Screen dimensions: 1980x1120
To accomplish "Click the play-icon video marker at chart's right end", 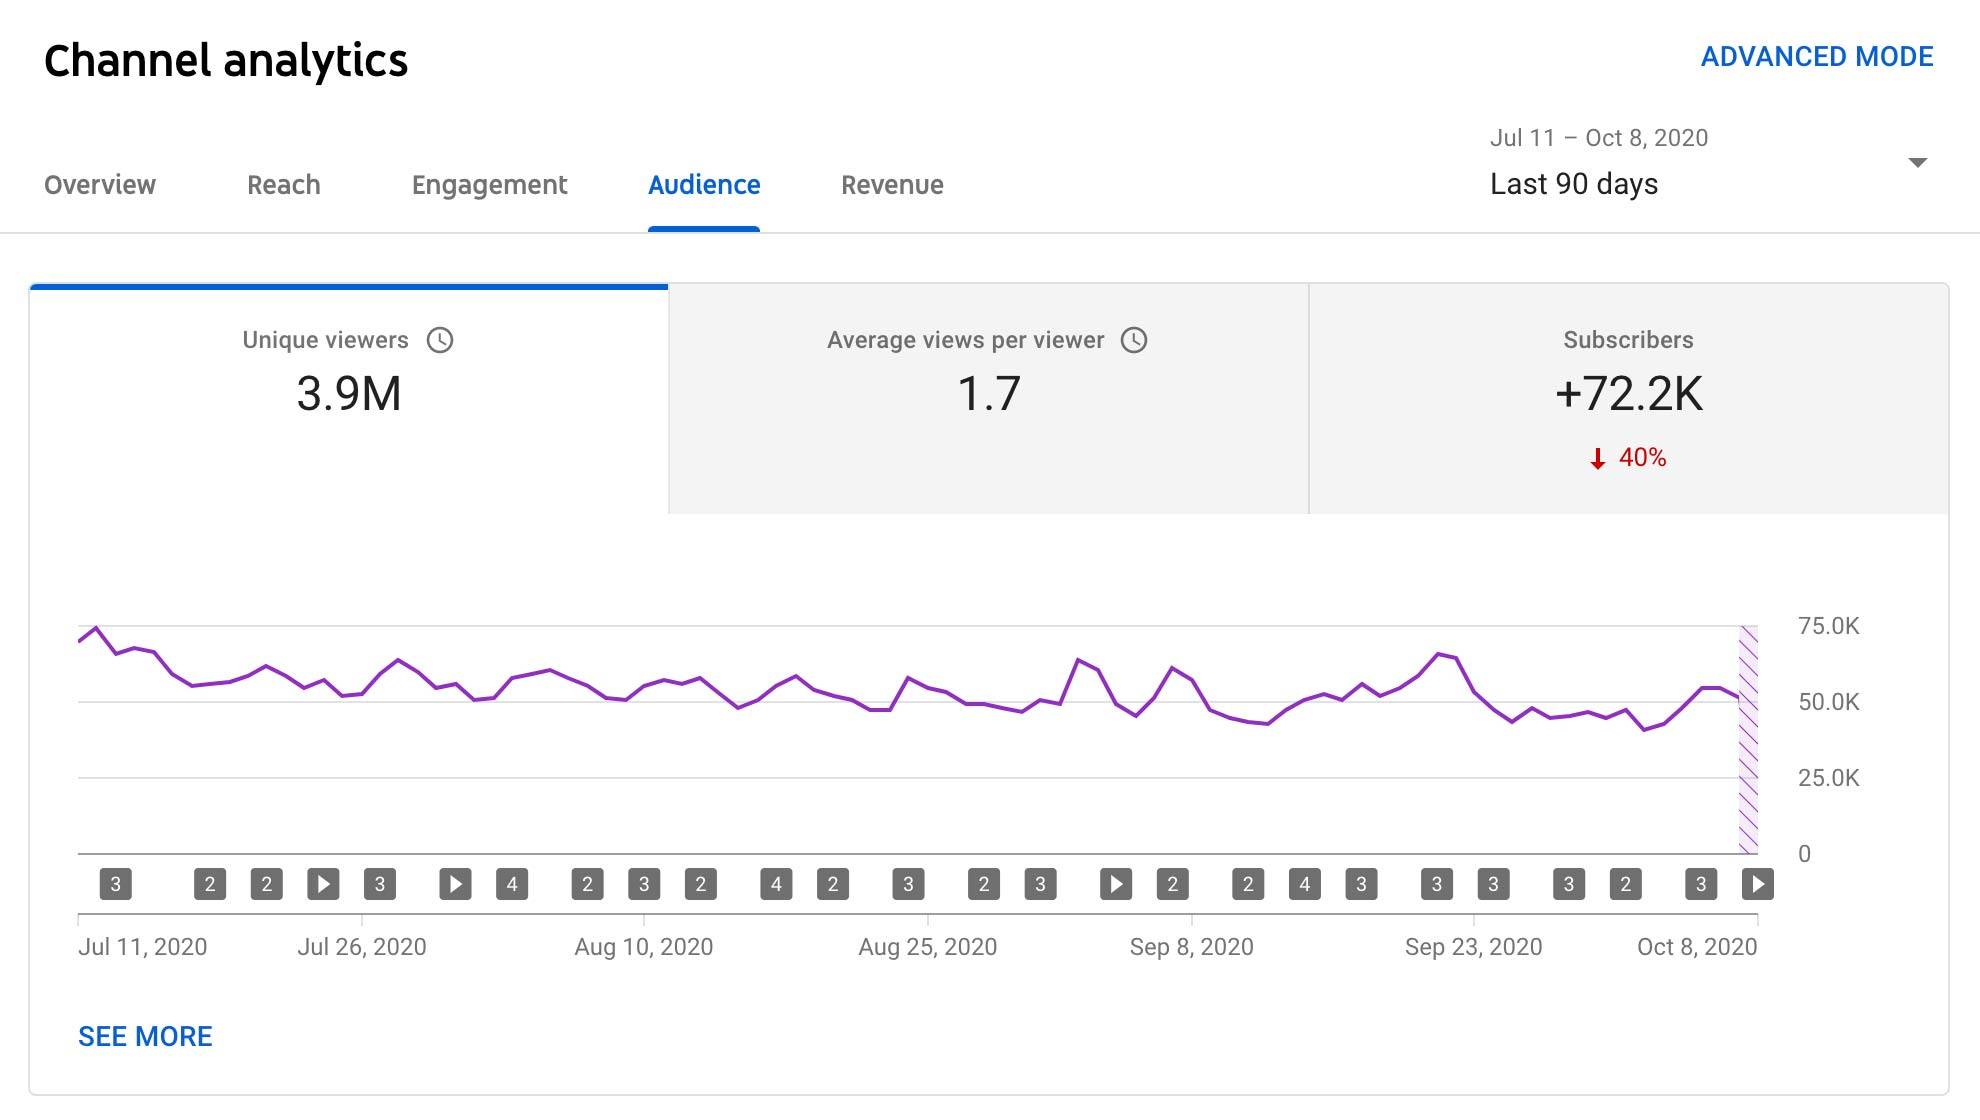I will [1757, 884].
